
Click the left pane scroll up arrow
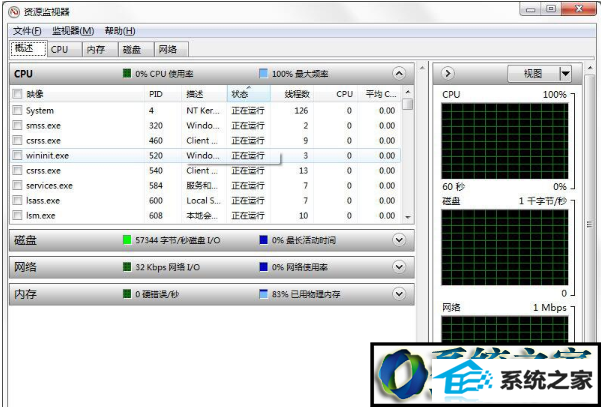(x=422, y=68)
